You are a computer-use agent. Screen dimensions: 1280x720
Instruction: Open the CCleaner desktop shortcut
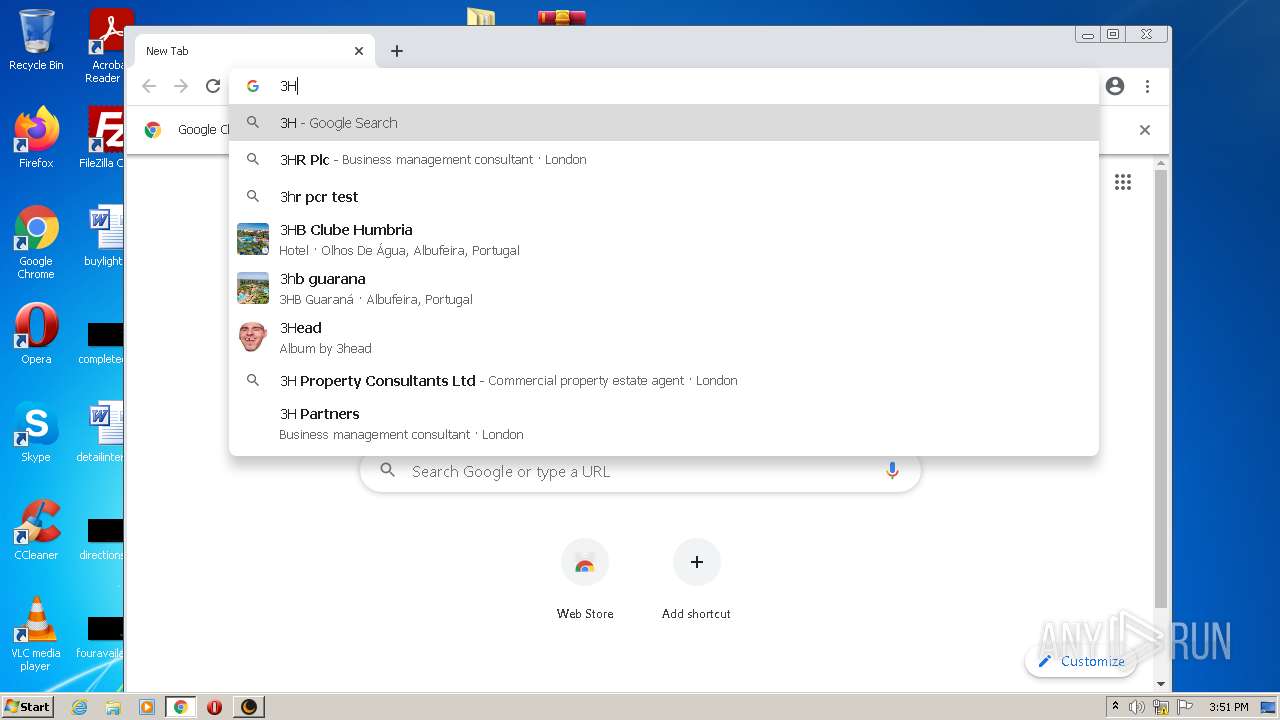coord(36,530)
